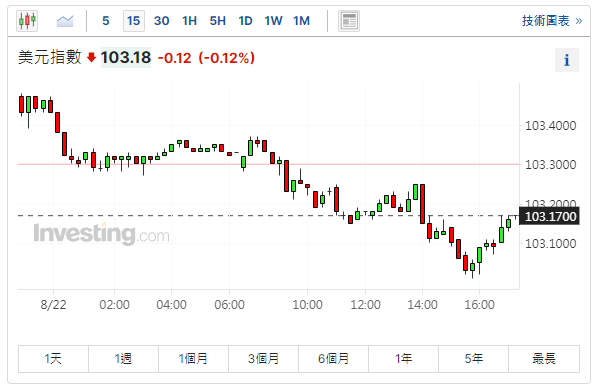Click the 04:00 time axis label

point(172,305)
